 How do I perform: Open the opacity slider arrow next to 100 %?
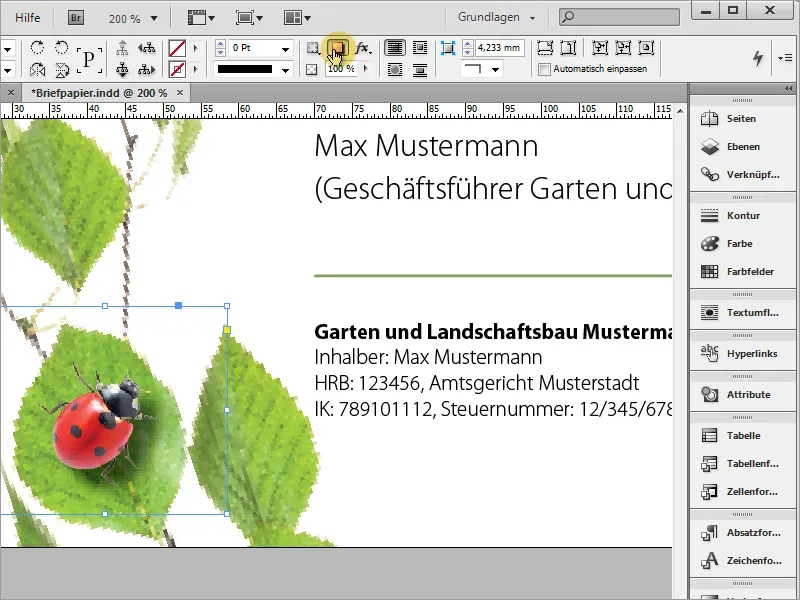click(365, 68)
